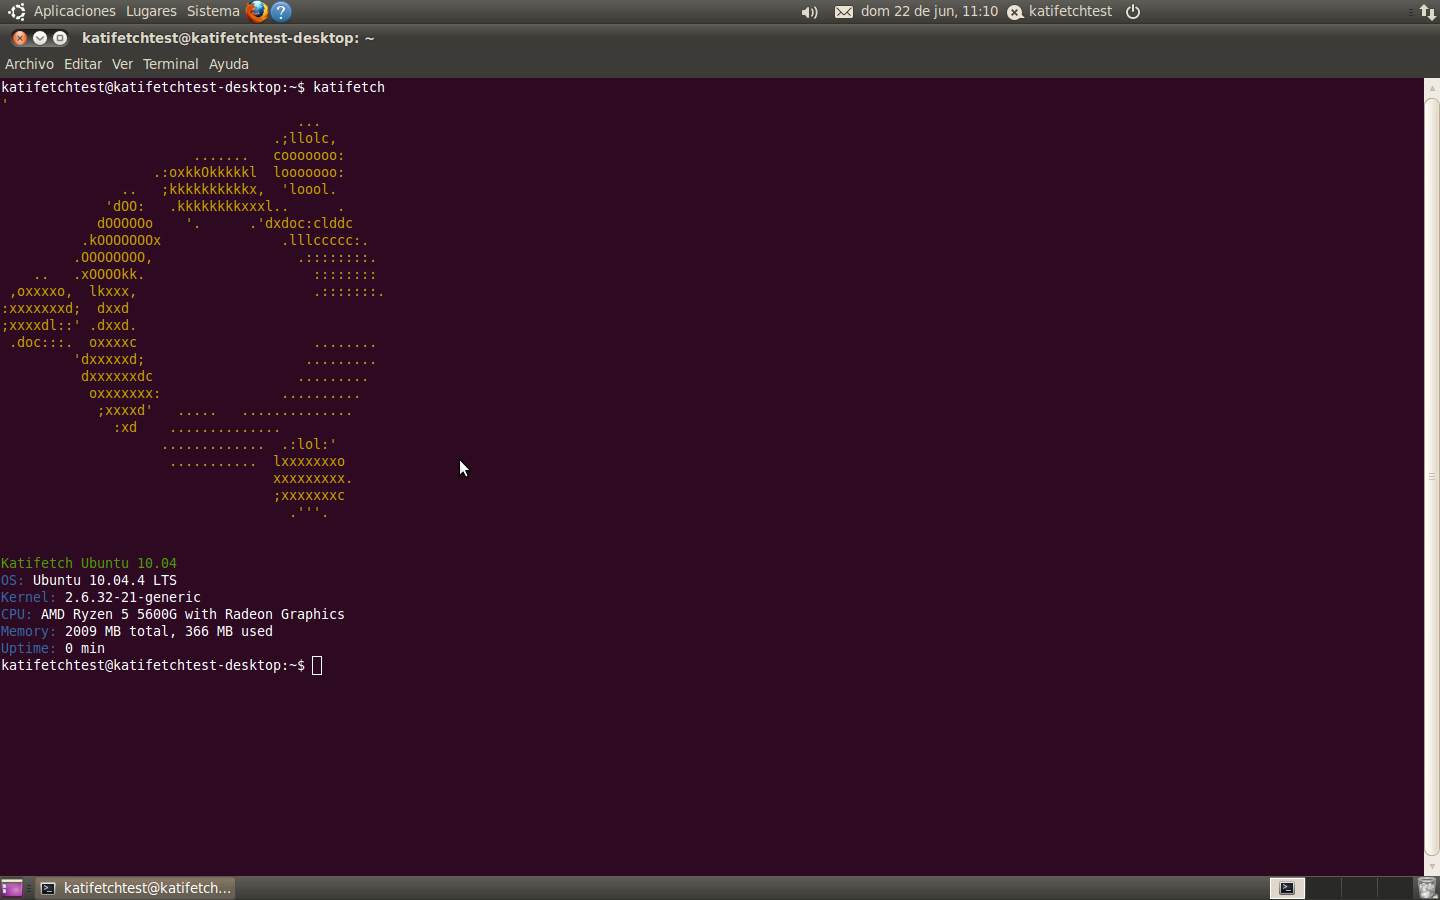Click the terminal applet icon near the trash

click(x=1288, y=888)
